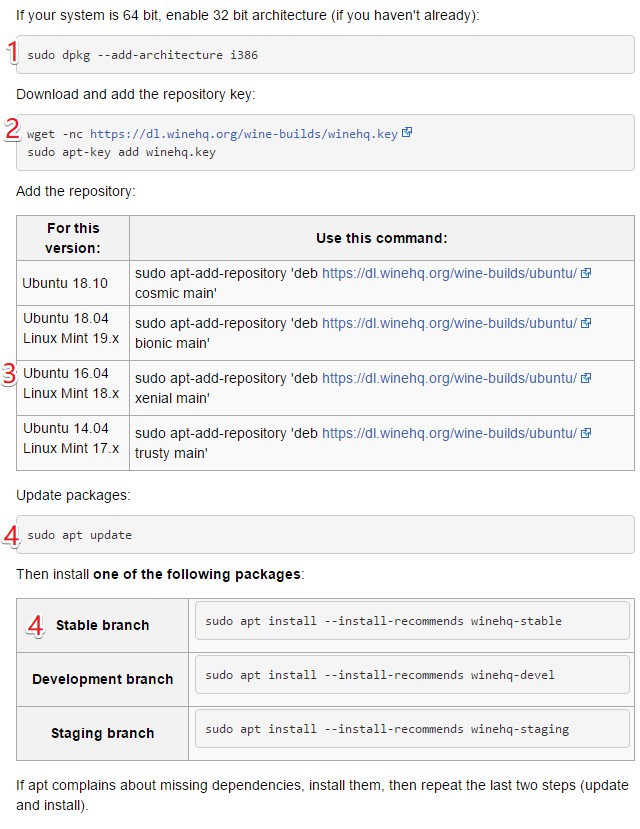Open repository URL in Ubuntu 18.10 row
Screen dimensions: 640x829
pos(449,273)
